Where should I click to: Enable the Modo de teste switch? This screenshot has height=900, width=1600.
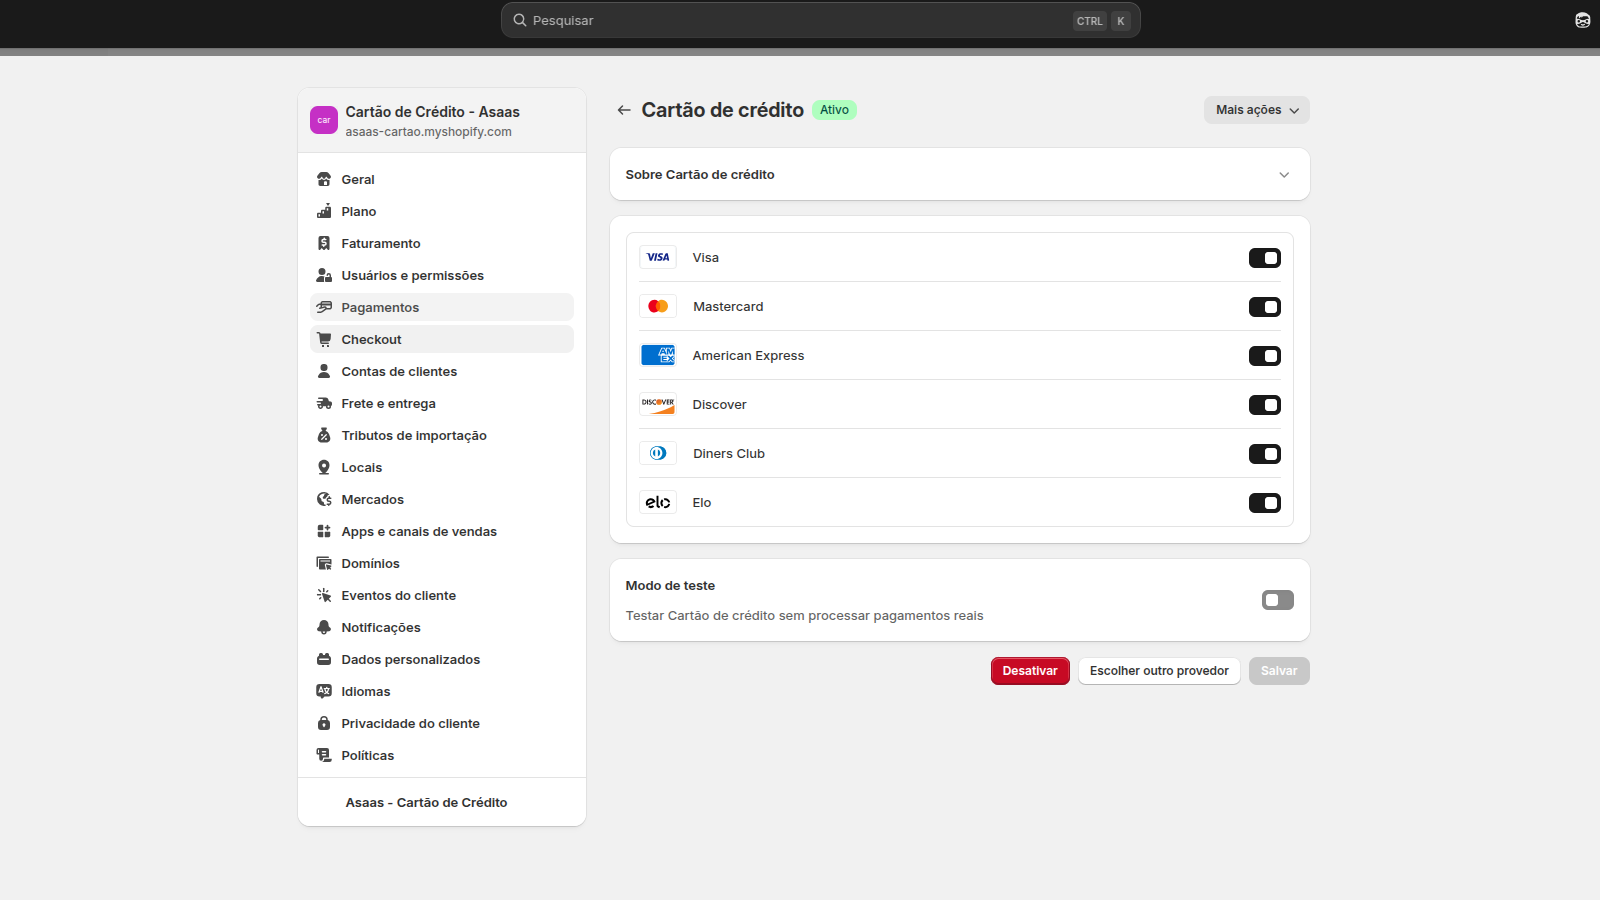tap(1278, 600)
